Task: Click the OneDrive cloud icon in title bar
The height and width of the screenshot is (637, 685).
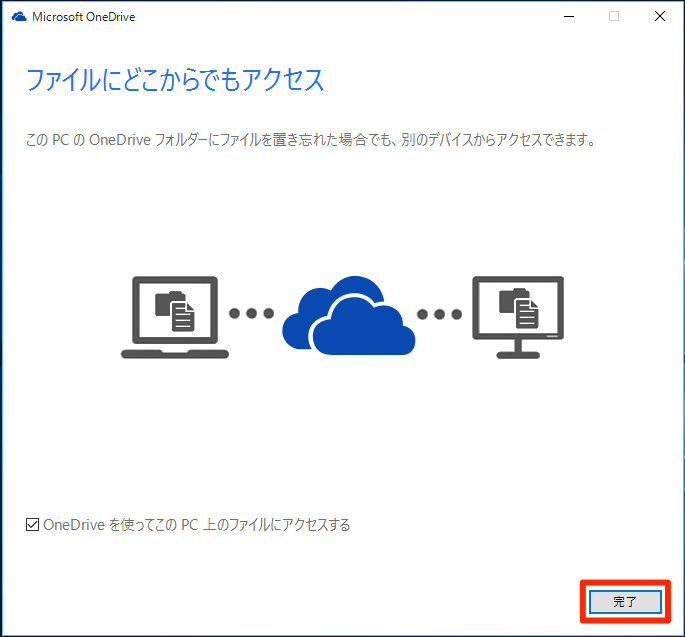Action: pos(19,17)
